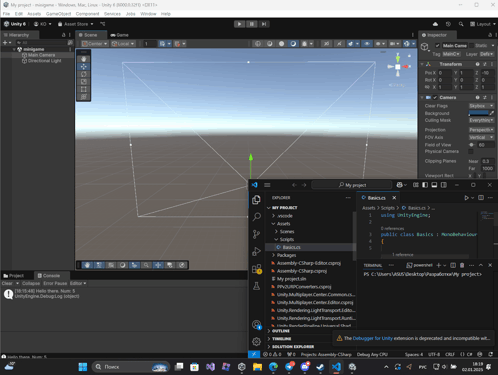
Task: Toggle the Collapse console button
Action: [x=31, y=283]
